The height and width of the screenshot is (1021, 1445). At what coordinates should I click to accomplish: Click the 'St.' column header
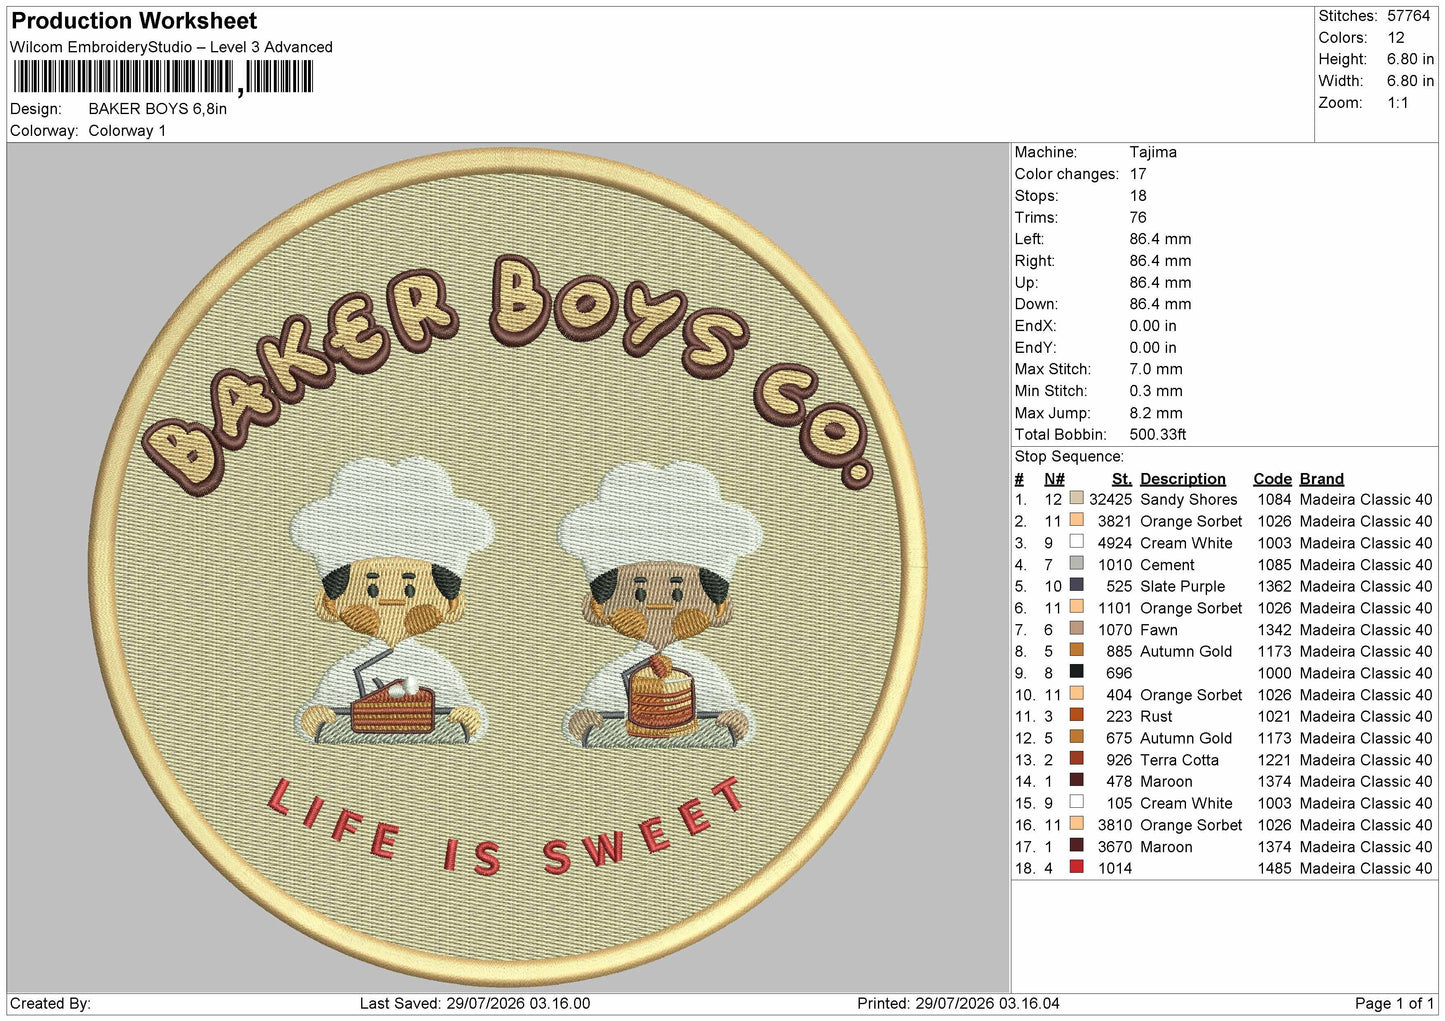(1122, 479)
